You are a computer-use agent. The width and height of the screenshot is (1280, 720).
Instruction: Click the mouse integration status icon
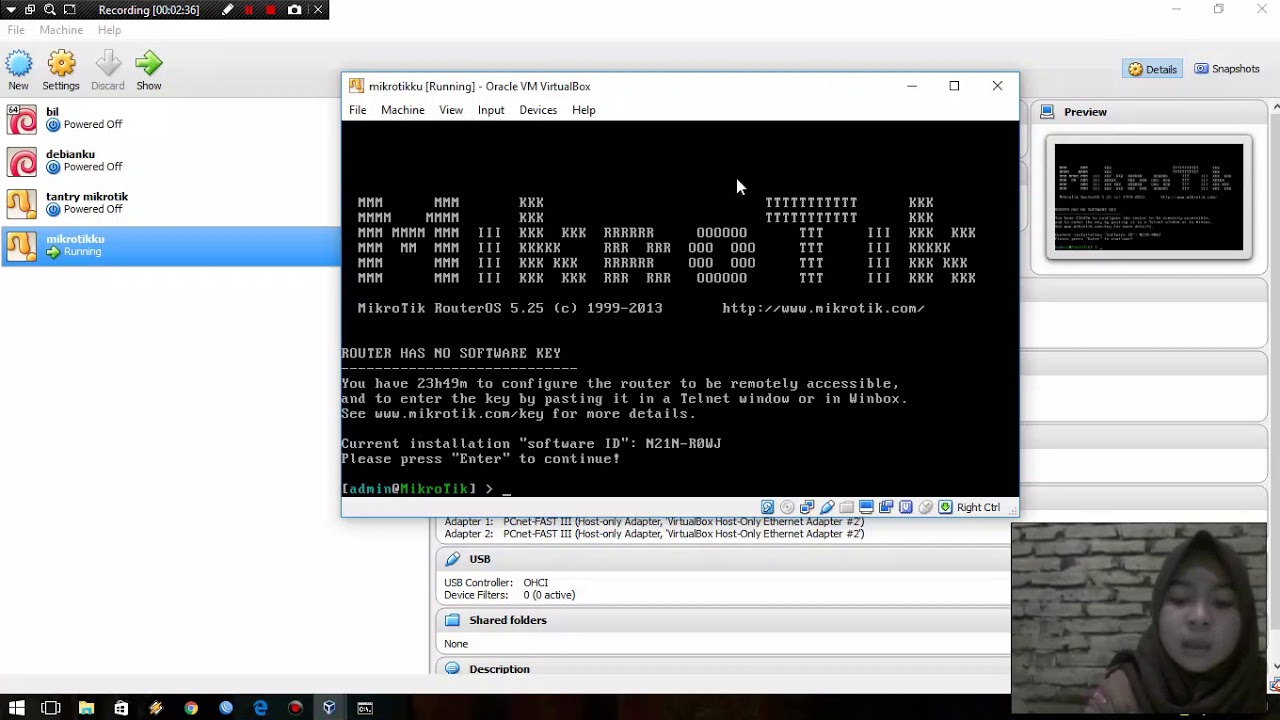coord(925,507)
